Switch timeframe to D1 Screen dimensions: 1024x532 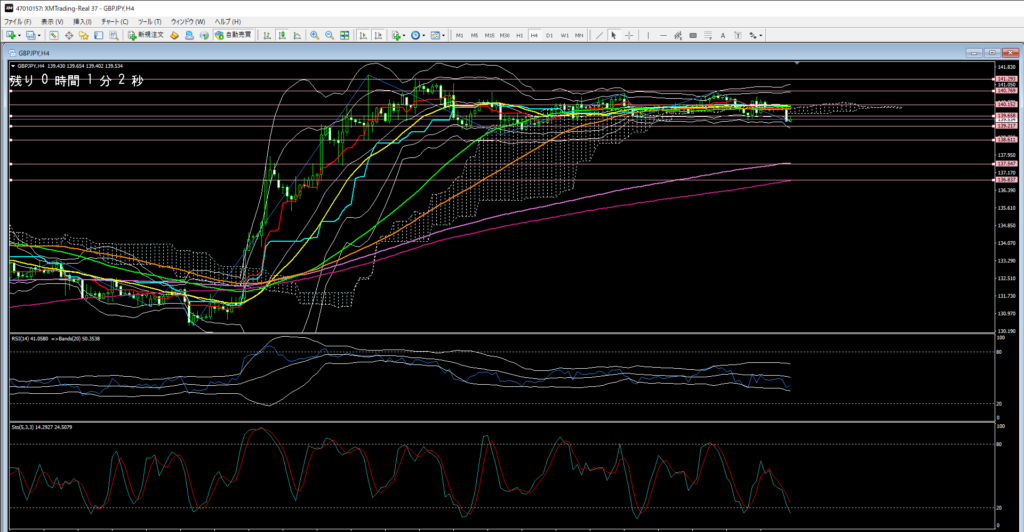point(549,35)
